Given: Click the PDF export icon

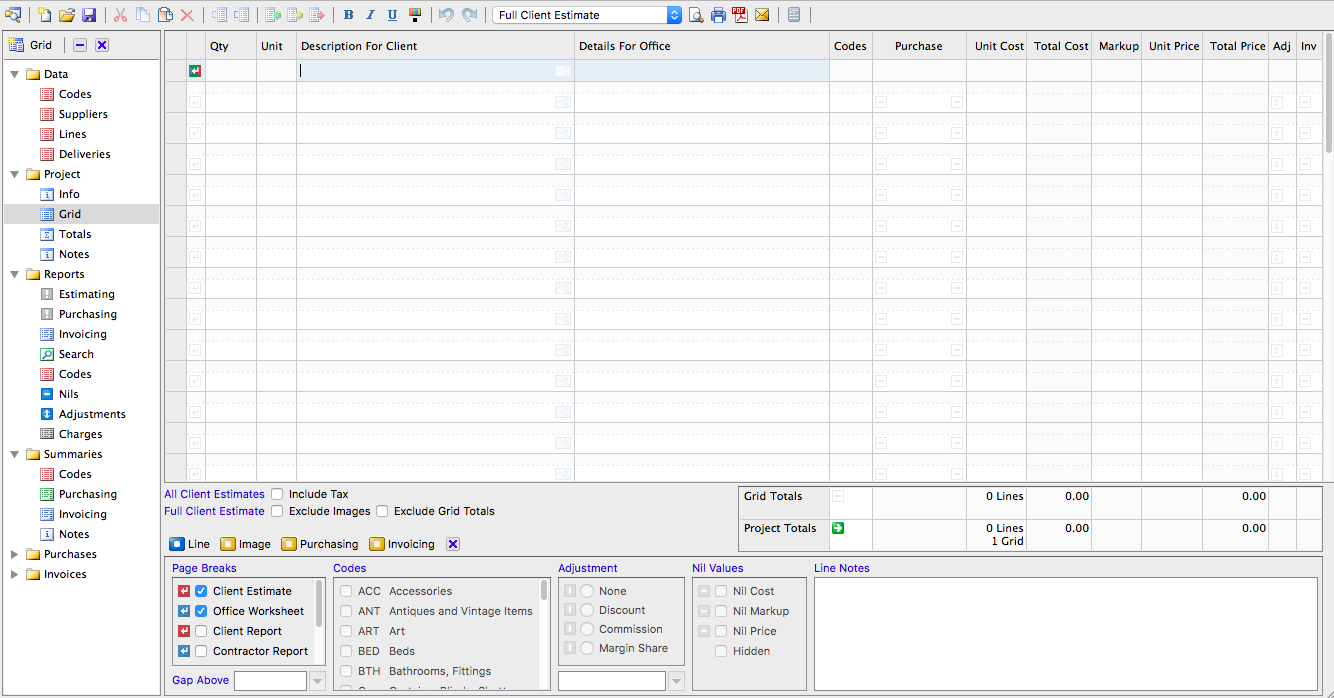Looking at the screenshot, I should (740, 15).
